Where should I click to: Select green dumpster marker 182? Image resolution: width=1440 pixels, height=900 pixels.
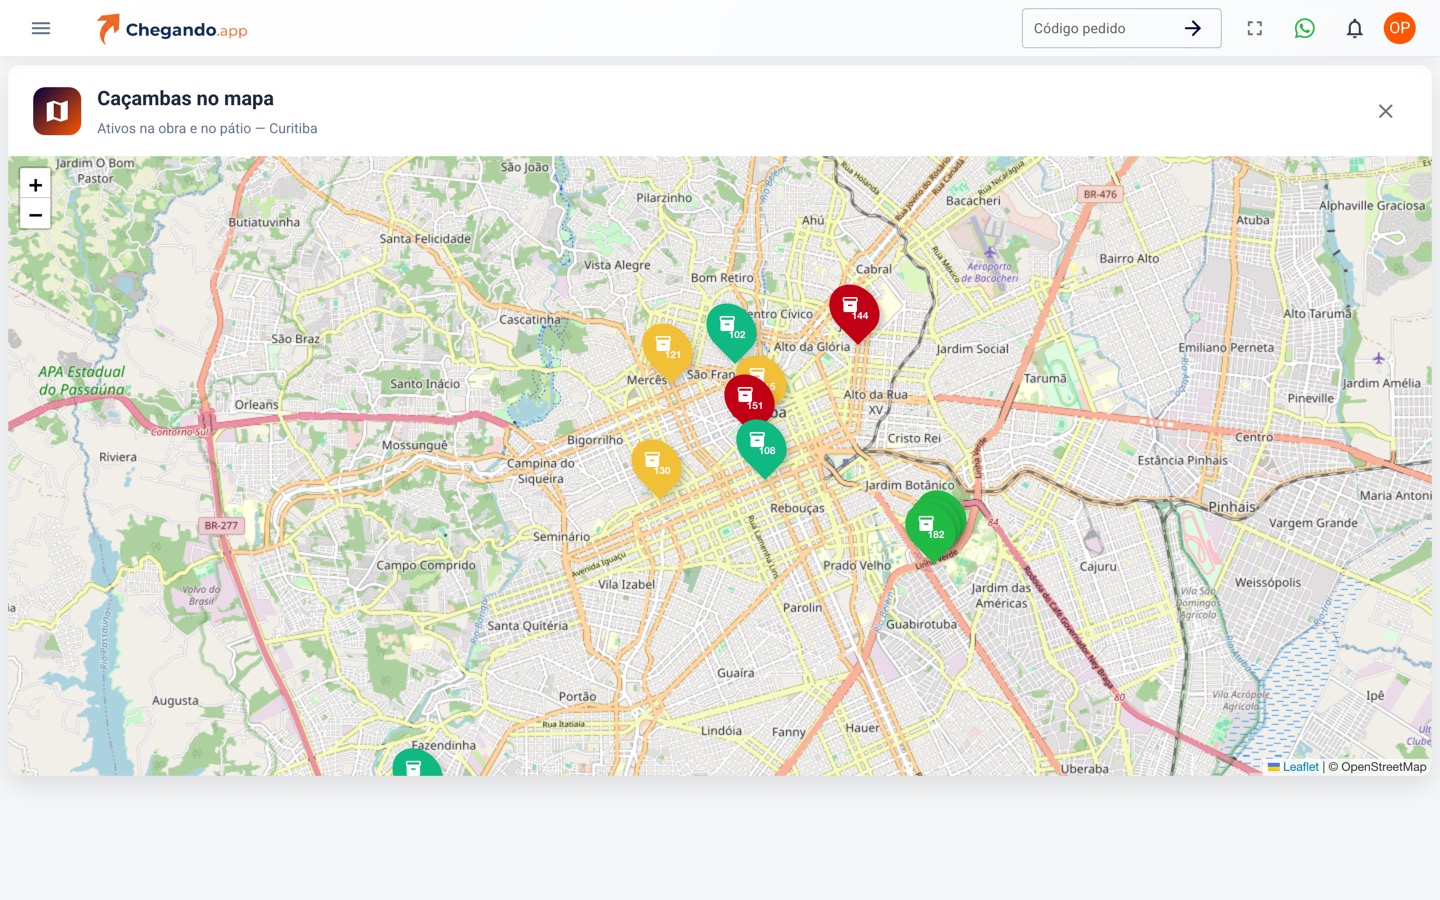click(930, 530)
